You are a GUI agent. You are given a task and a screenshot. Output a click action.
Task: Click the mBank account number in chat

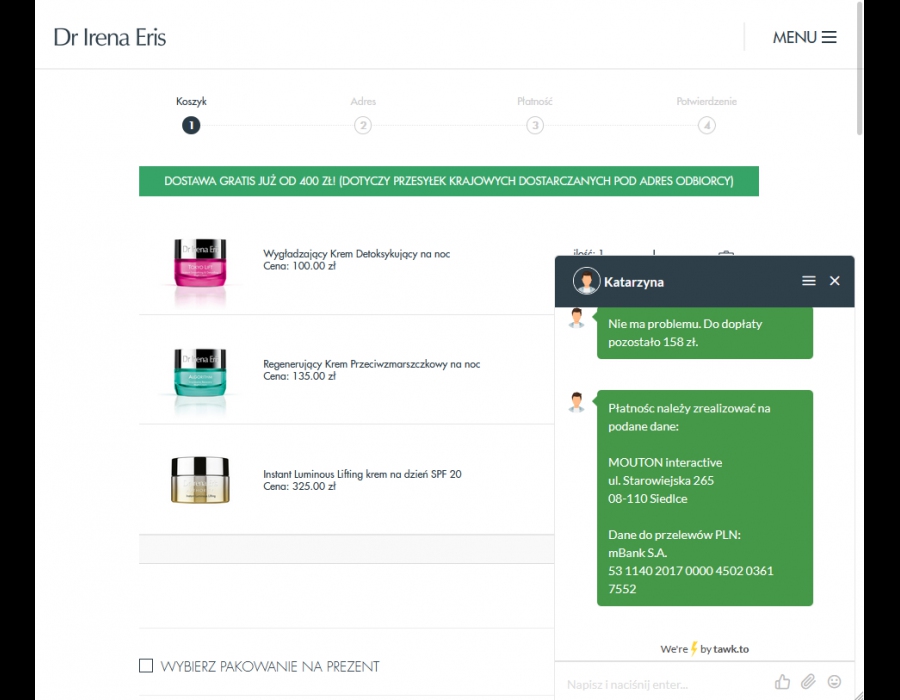point(690,580)
